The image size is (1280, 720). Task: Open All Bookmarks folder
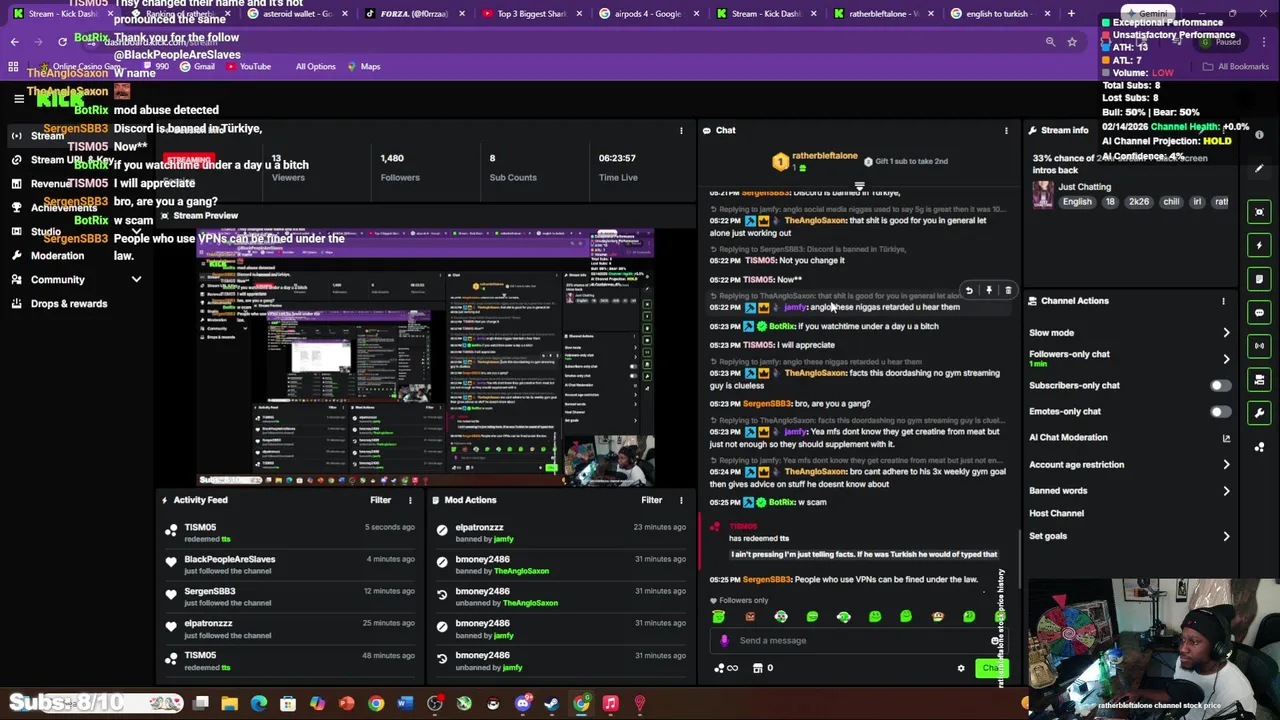point(1236,67)
